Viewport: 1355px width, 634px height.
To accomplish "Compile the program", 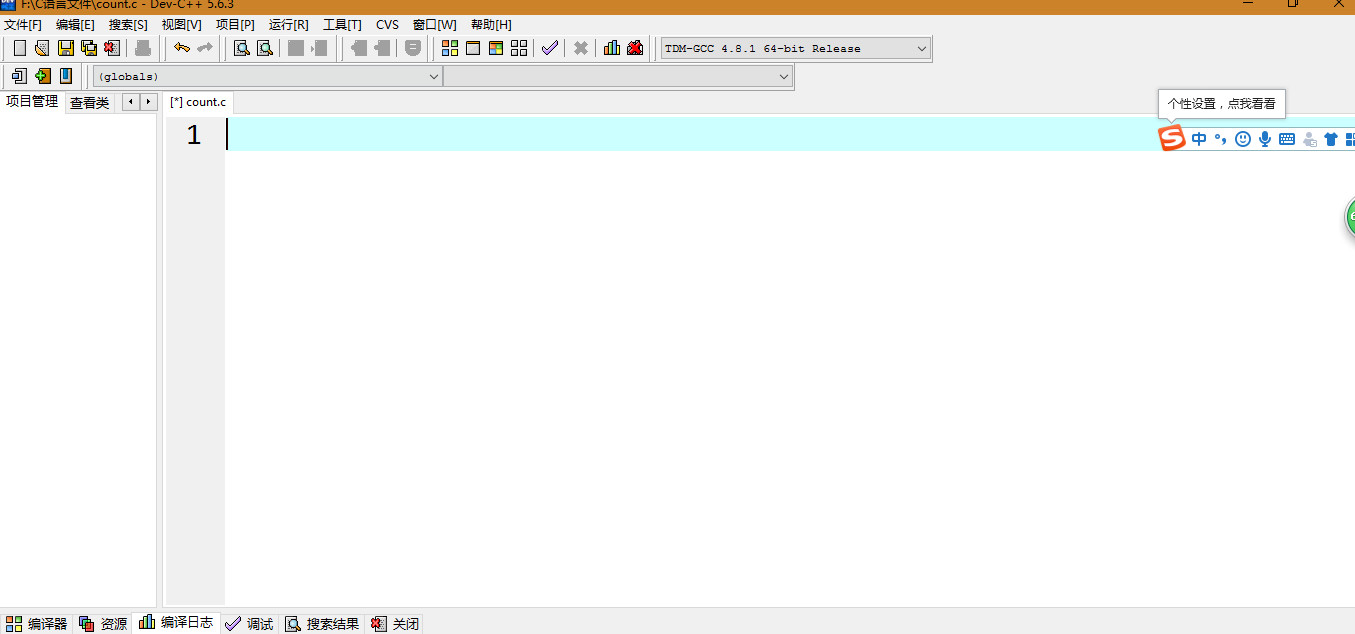I will (450, 48).
